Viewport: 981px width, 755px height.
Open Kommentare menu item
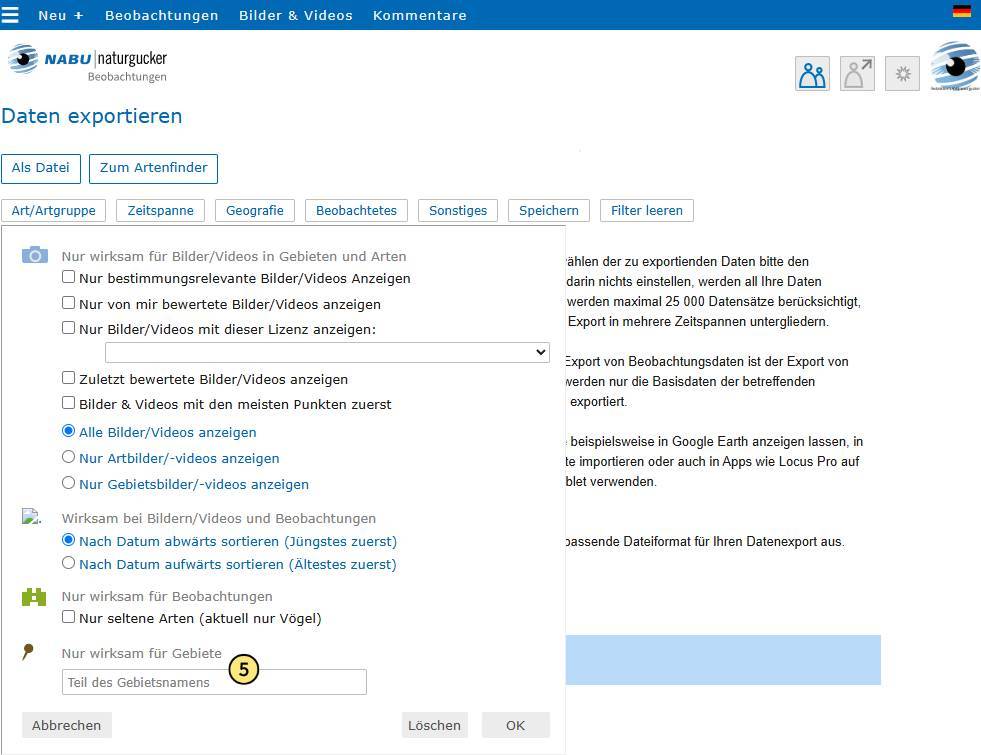(420, 15)
